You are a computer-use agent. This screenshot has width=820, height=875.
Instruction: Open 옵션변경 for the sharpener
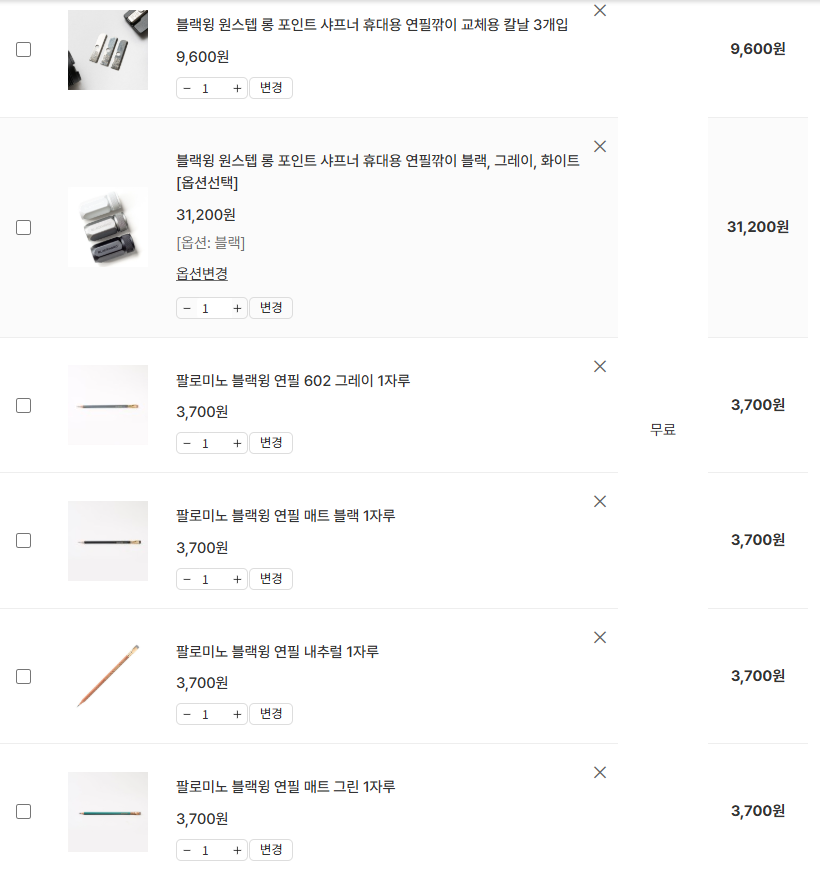click(x=202, y=274)
